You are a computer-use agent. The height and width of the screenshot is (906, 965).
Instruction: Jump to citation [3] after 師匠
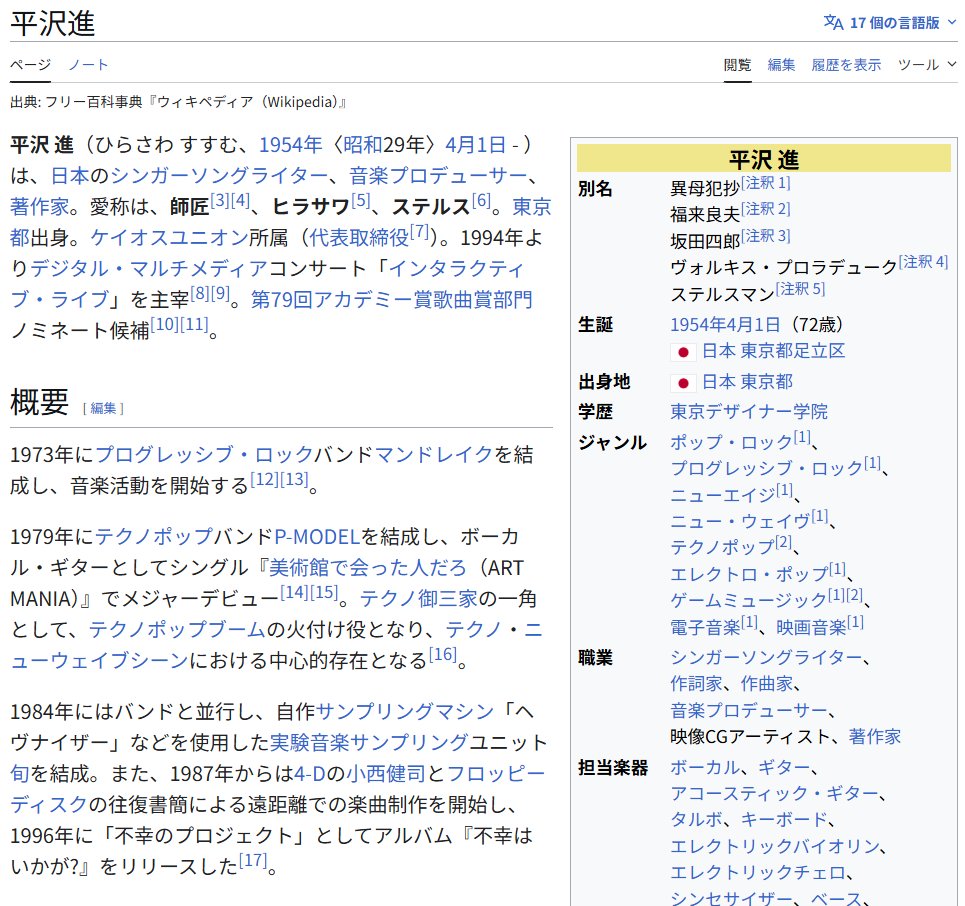pos(220,200)
